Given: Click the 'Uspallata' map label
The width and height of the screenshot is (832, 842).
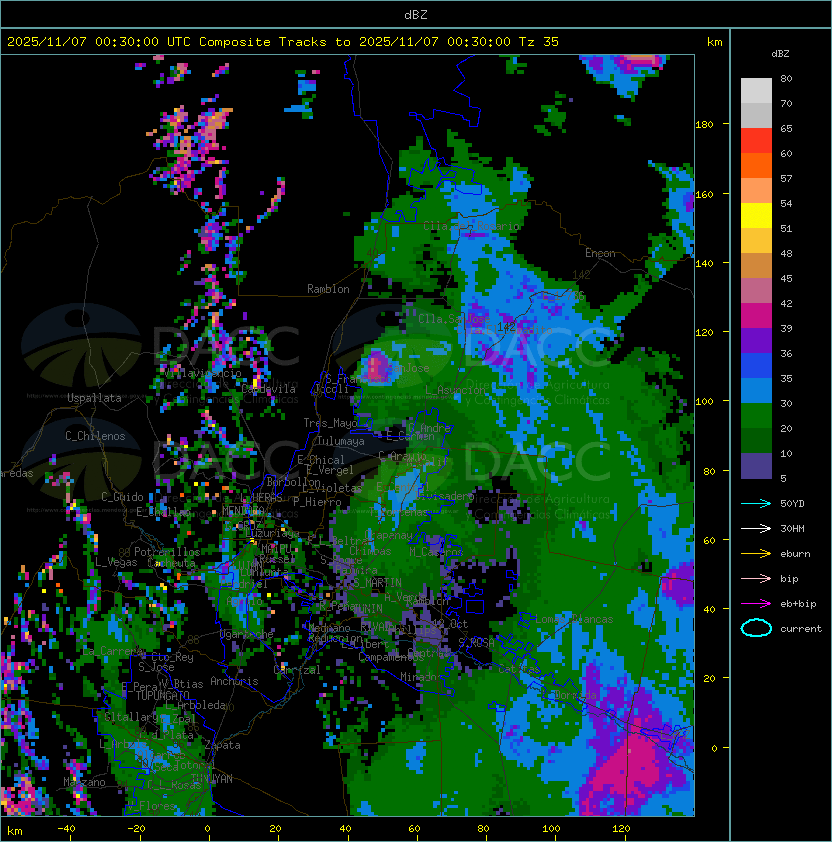Looking at the screenshot, I should click(94, 398).
